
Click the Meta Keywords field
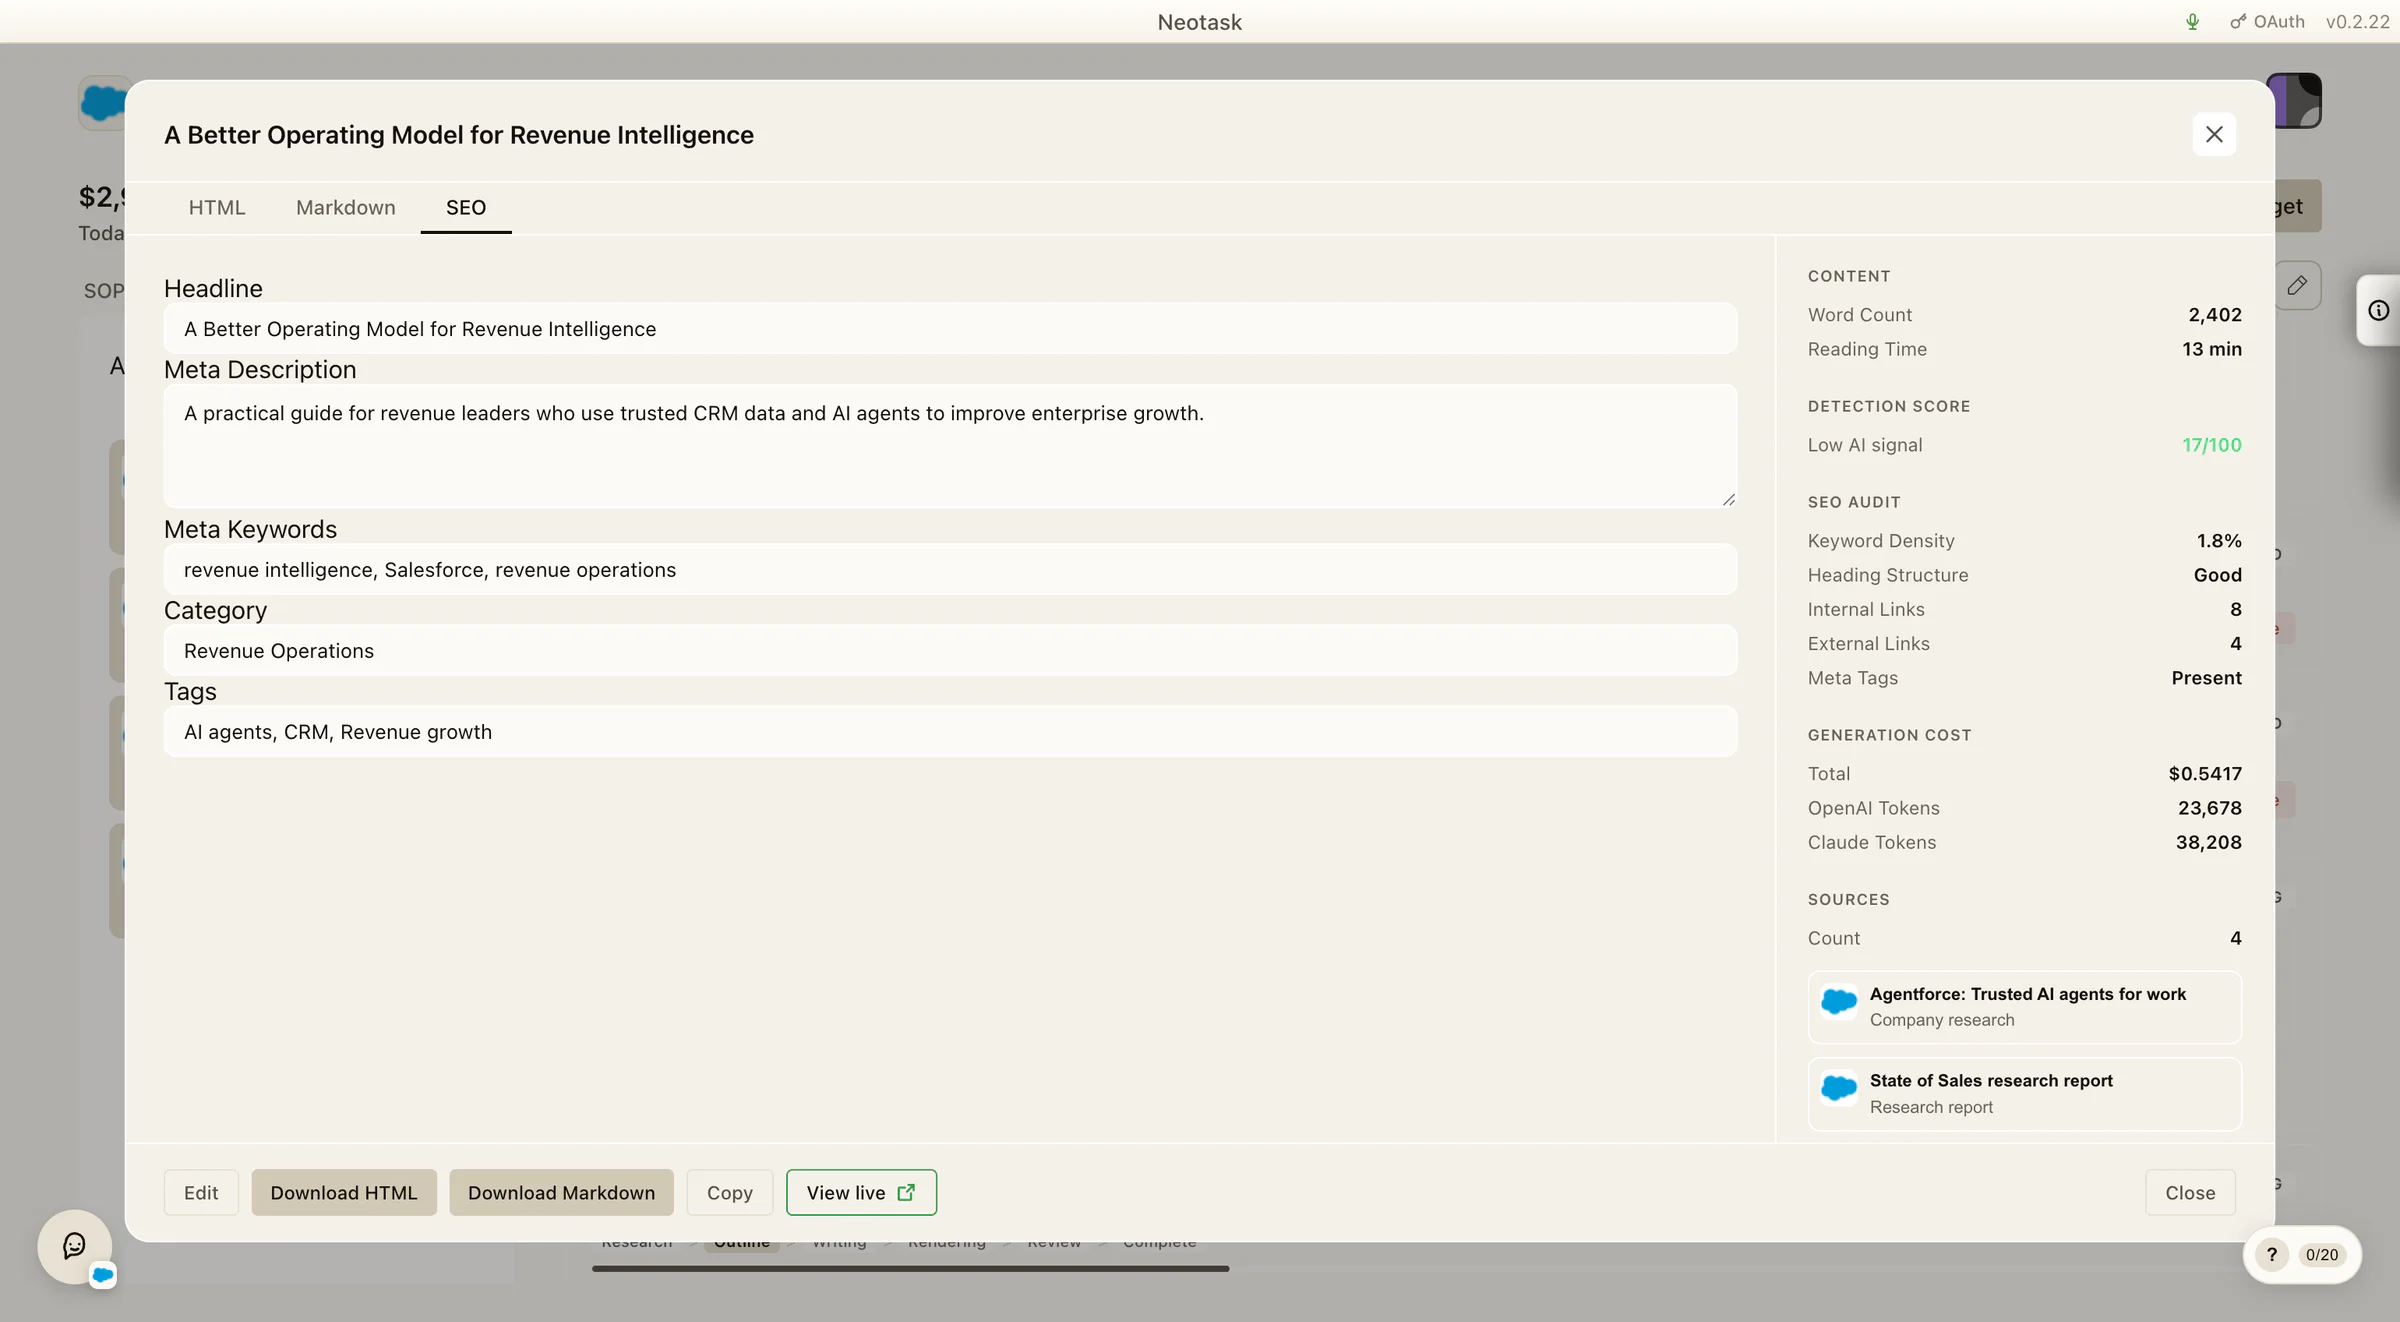point(950,570)
